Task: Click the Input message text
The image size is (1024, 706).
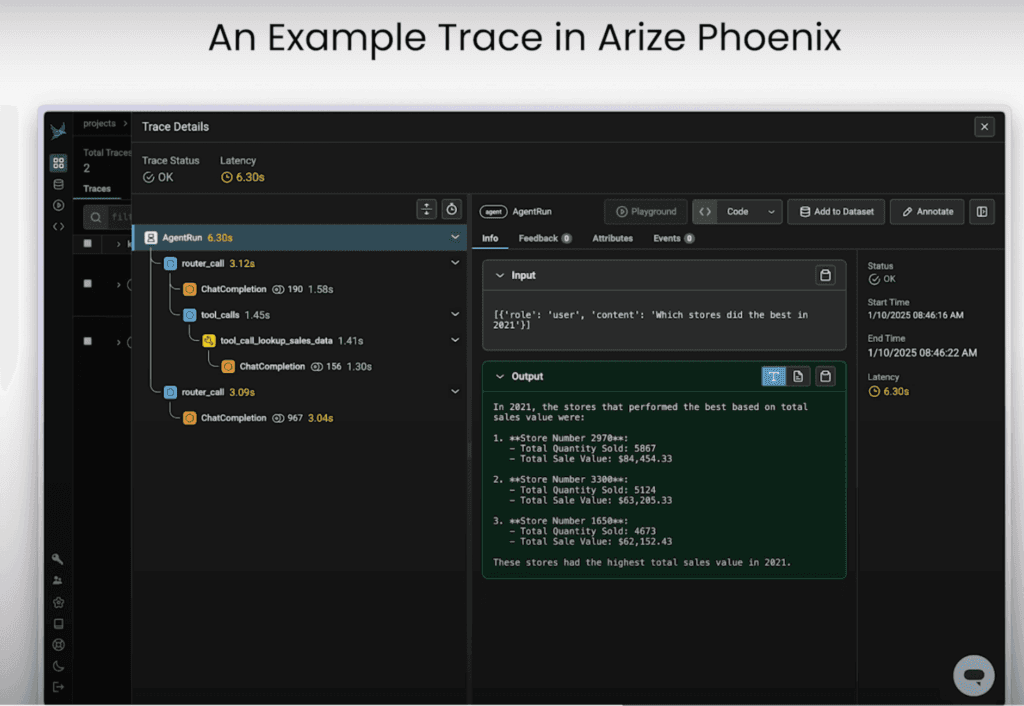Action: click(650, 319)
